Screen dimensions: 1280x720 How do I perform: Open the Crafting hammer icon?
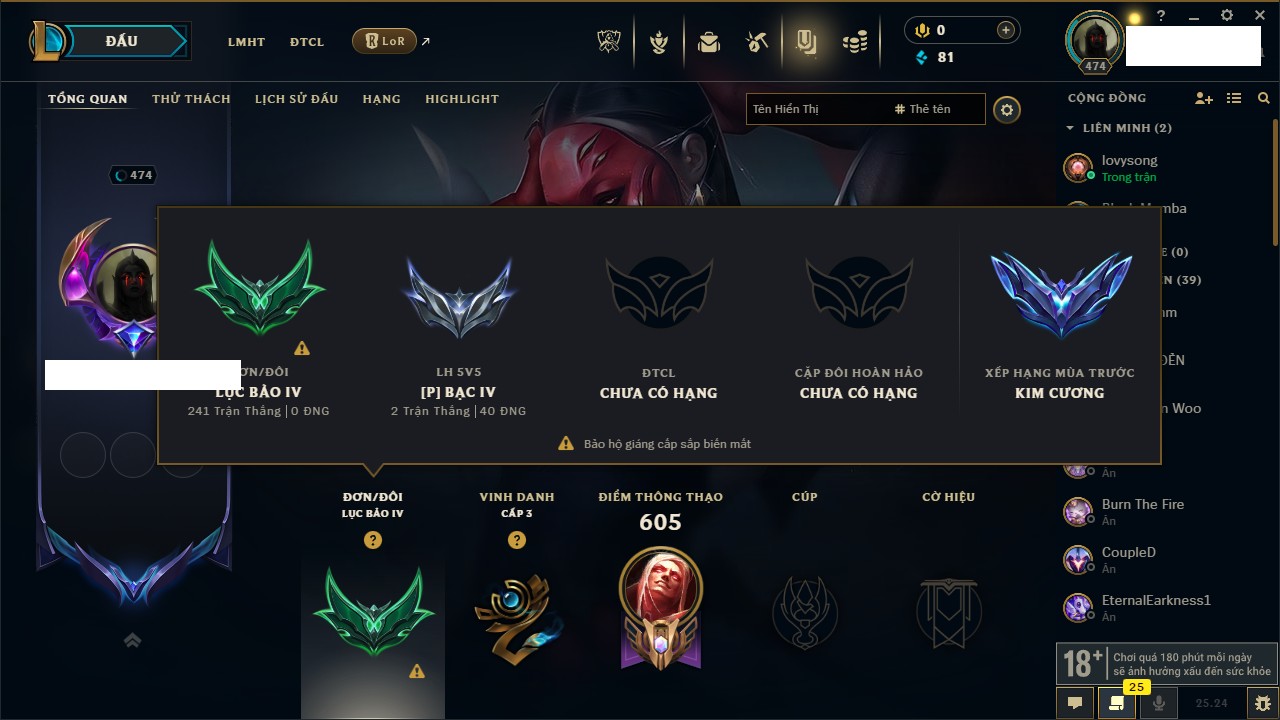[x=757, y=42]
